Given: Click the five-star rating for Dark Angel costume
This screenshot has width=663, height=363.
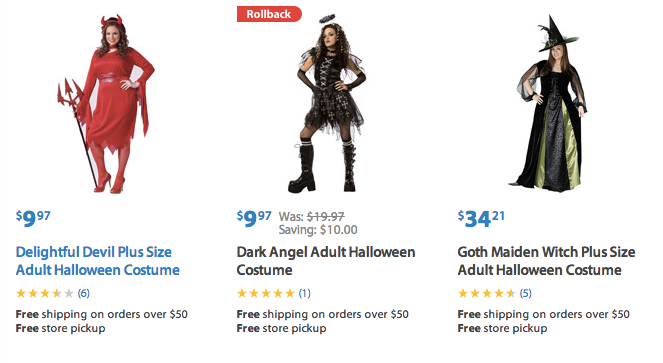Looking at the screenshot, I should coord(266,293).
